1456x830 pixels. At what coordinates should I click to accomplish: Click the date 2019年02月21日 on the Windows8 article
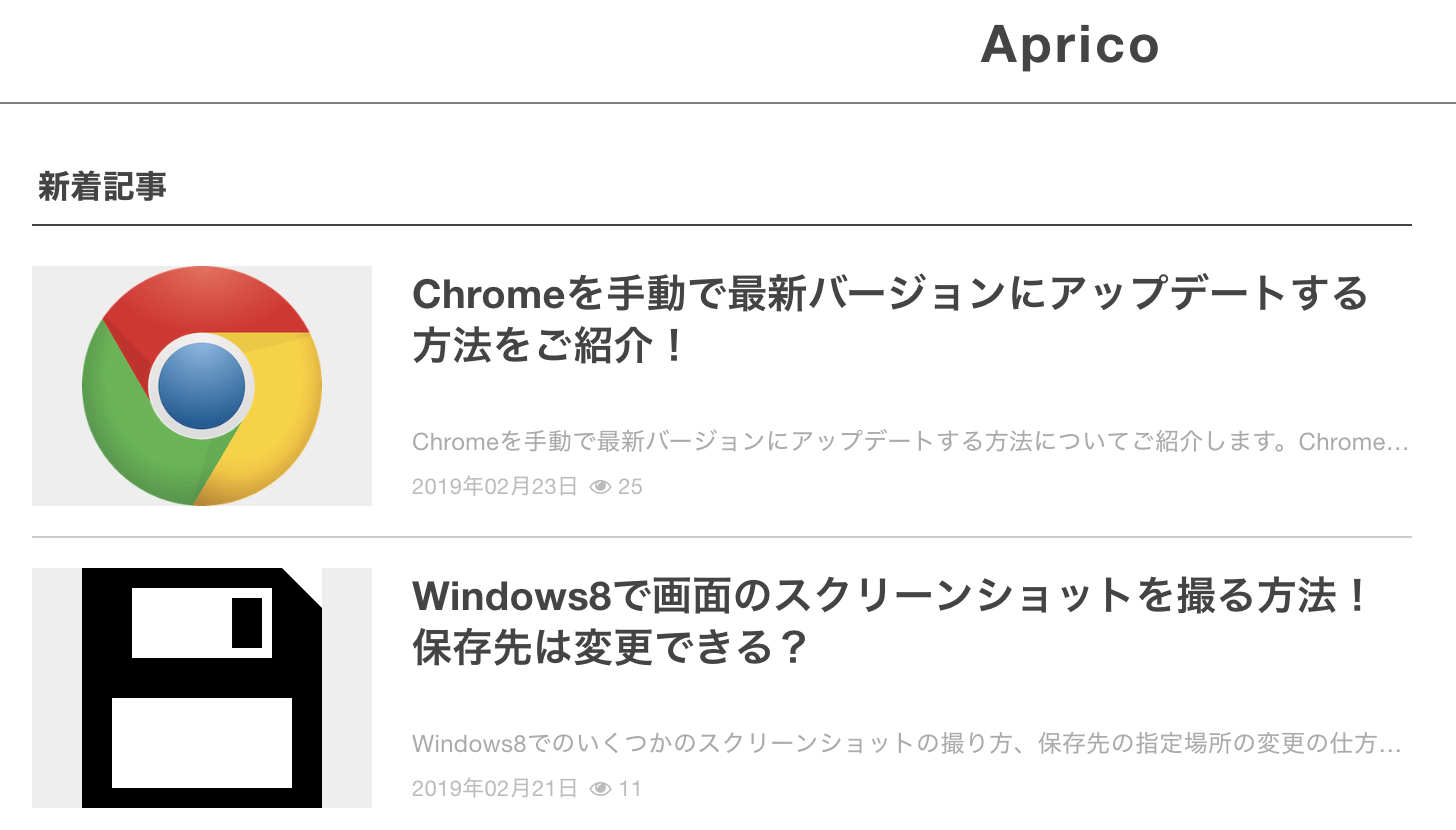coord(494,788)
